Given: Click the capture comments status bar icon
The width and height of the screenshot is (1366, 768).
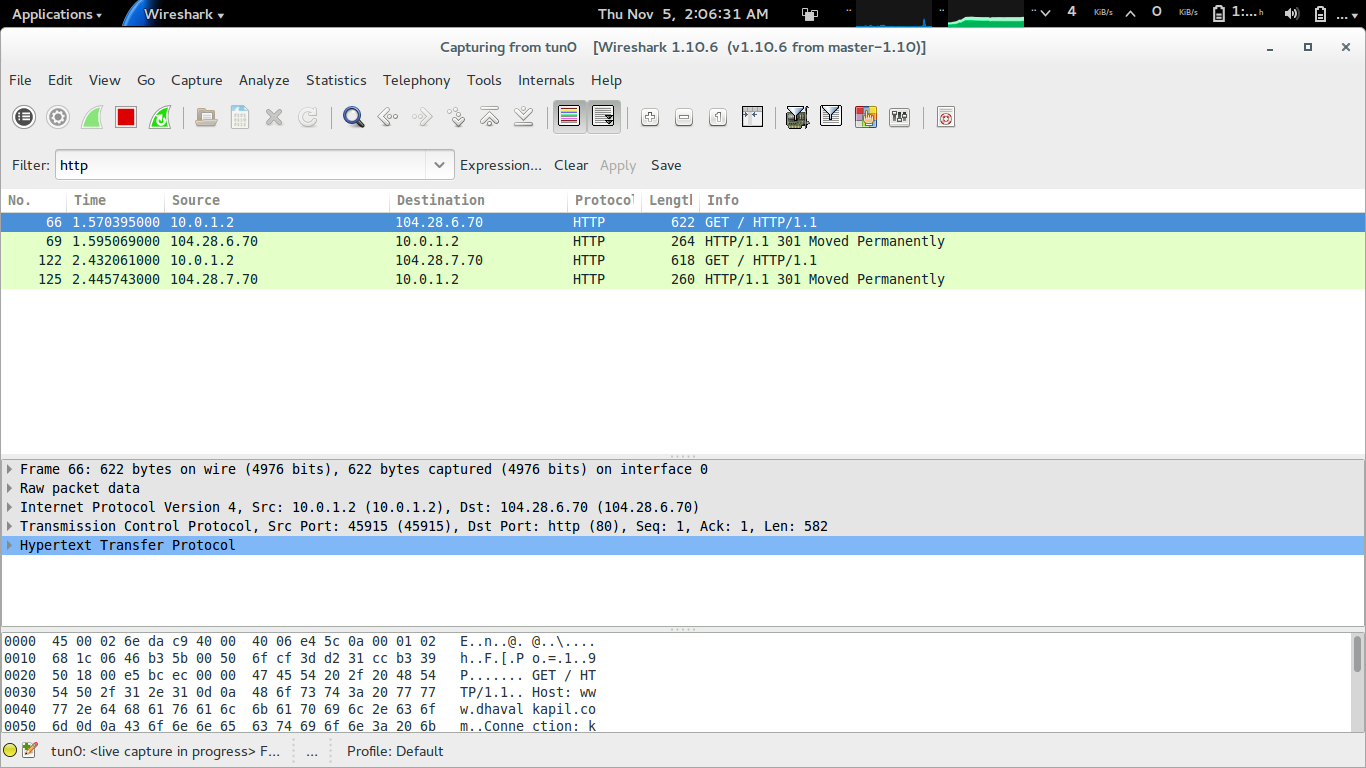Looking at the screenshot, I should pyautogui.click(x=30, y=750).
